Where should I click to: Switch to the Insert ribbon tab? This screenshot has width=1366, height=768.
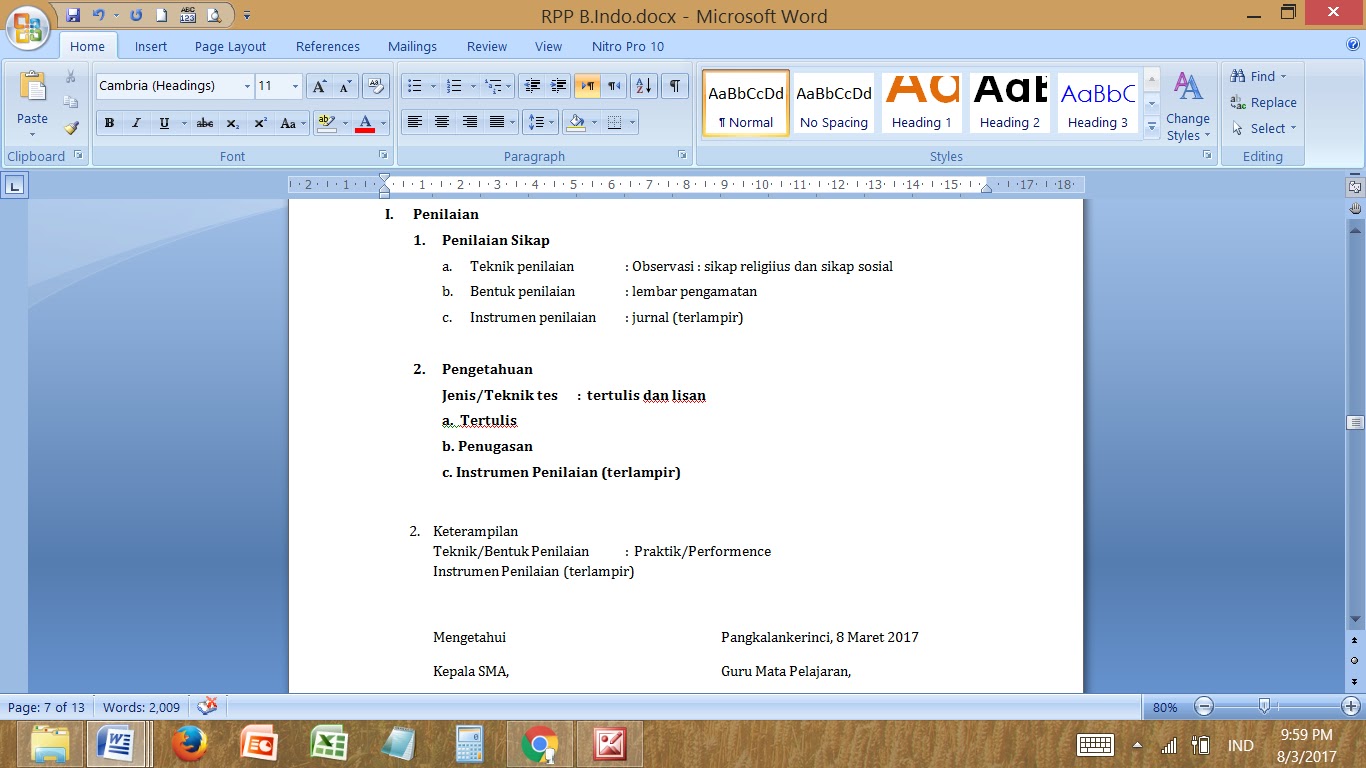(x=150, y=46)
